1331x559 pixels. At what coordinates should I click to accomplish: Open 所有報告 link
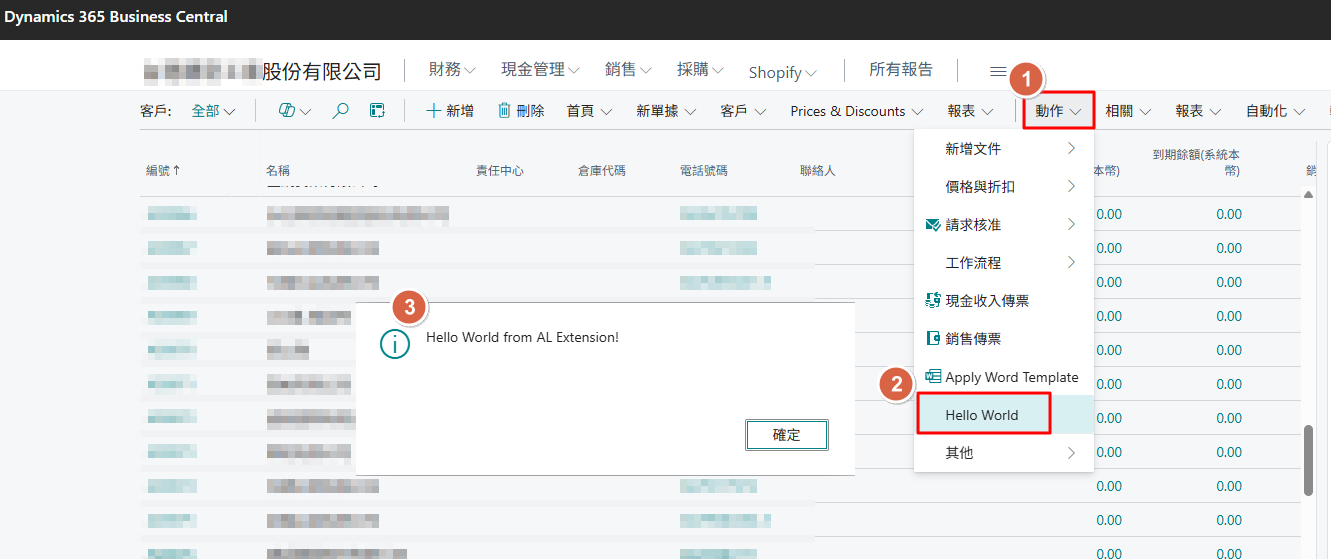tap(900, 70)
